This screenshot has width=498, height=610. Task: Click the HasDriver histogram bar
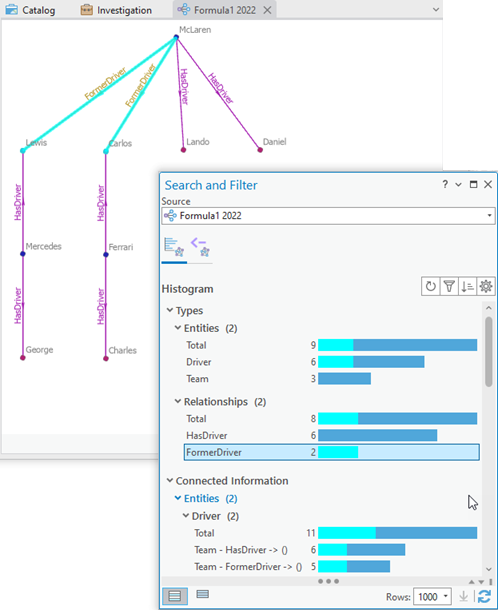tap(377, 435)
